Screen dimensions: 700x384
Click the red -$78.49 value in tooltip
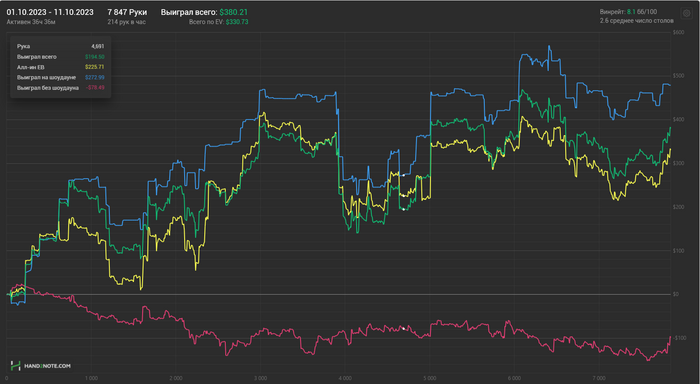click(95, 88)
